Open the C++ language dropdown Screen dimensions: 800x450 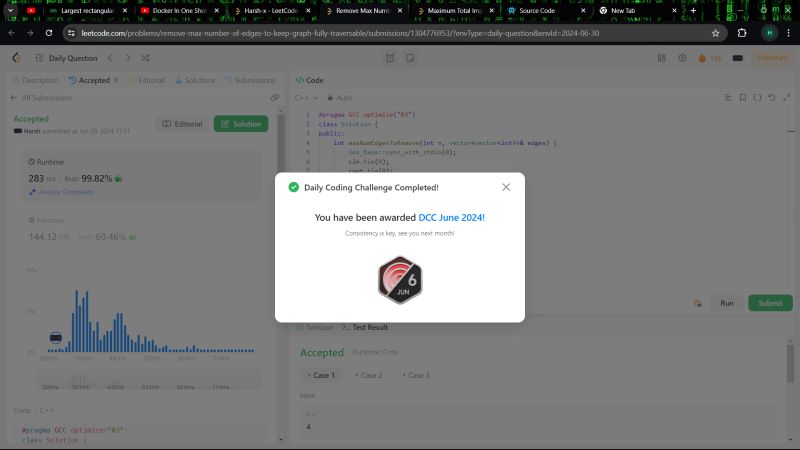pyautogui.click(x=306, y=97)
